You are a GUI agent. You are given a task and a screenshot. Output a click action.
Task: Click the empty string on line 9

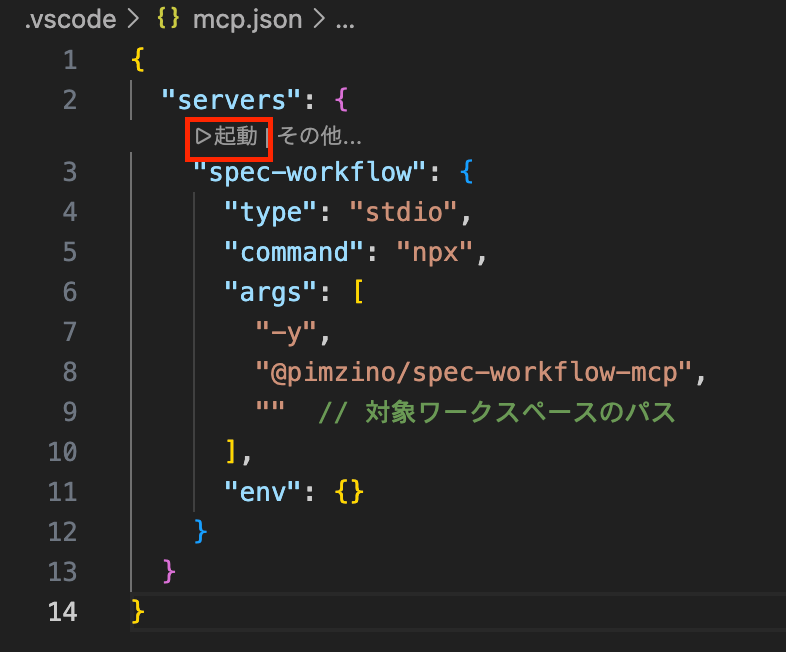click(x=271, y=406)
